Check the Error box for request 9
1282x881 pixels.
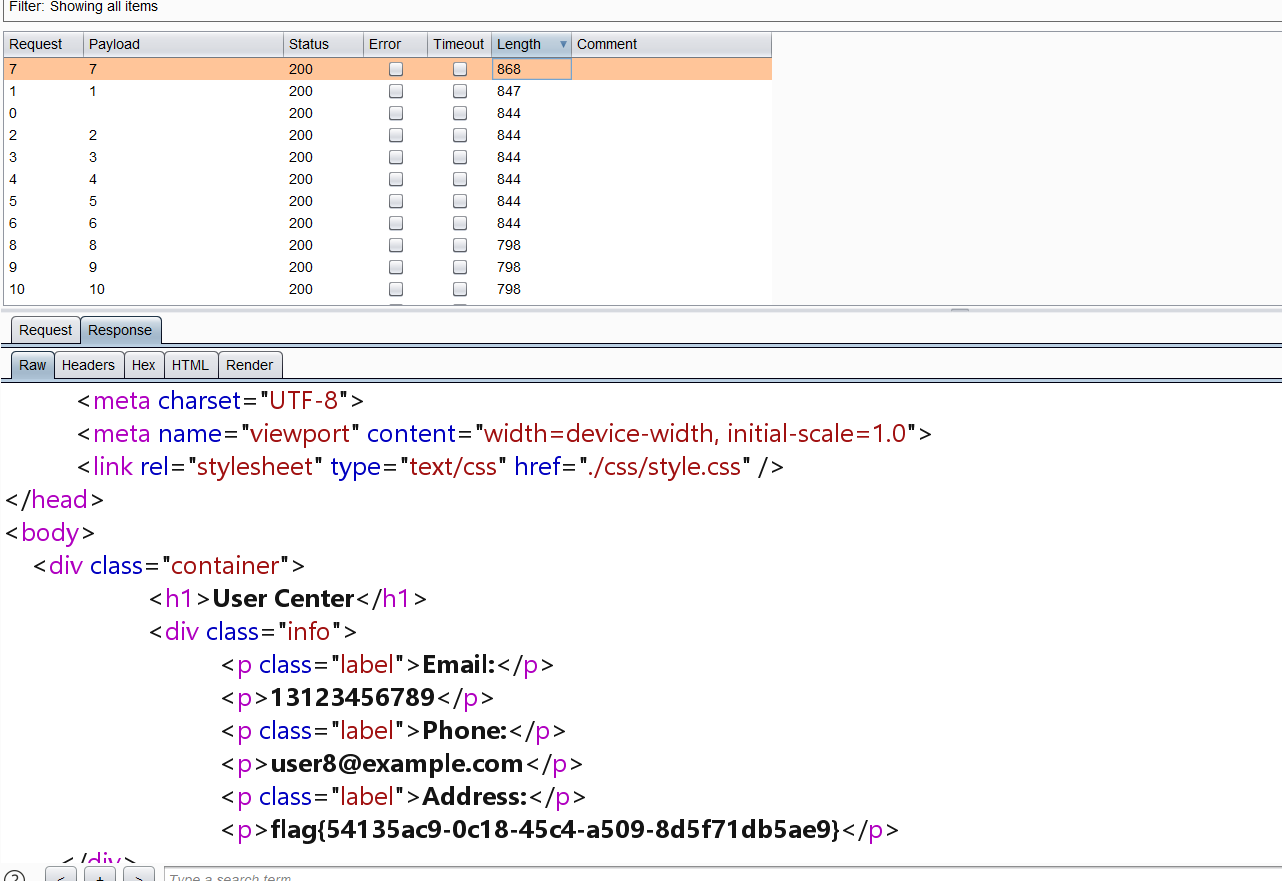(396, 267)
